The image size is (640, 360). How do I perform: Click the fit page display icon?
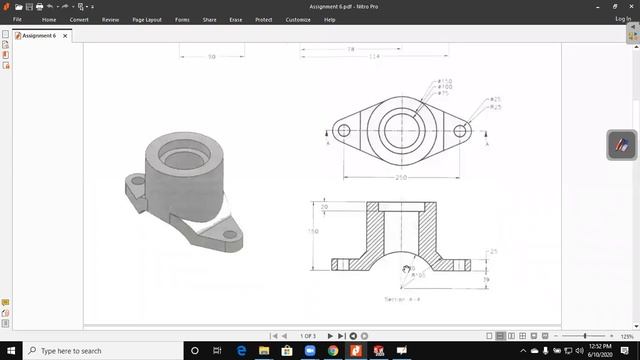pyautogui.click(x=534, y=336)
